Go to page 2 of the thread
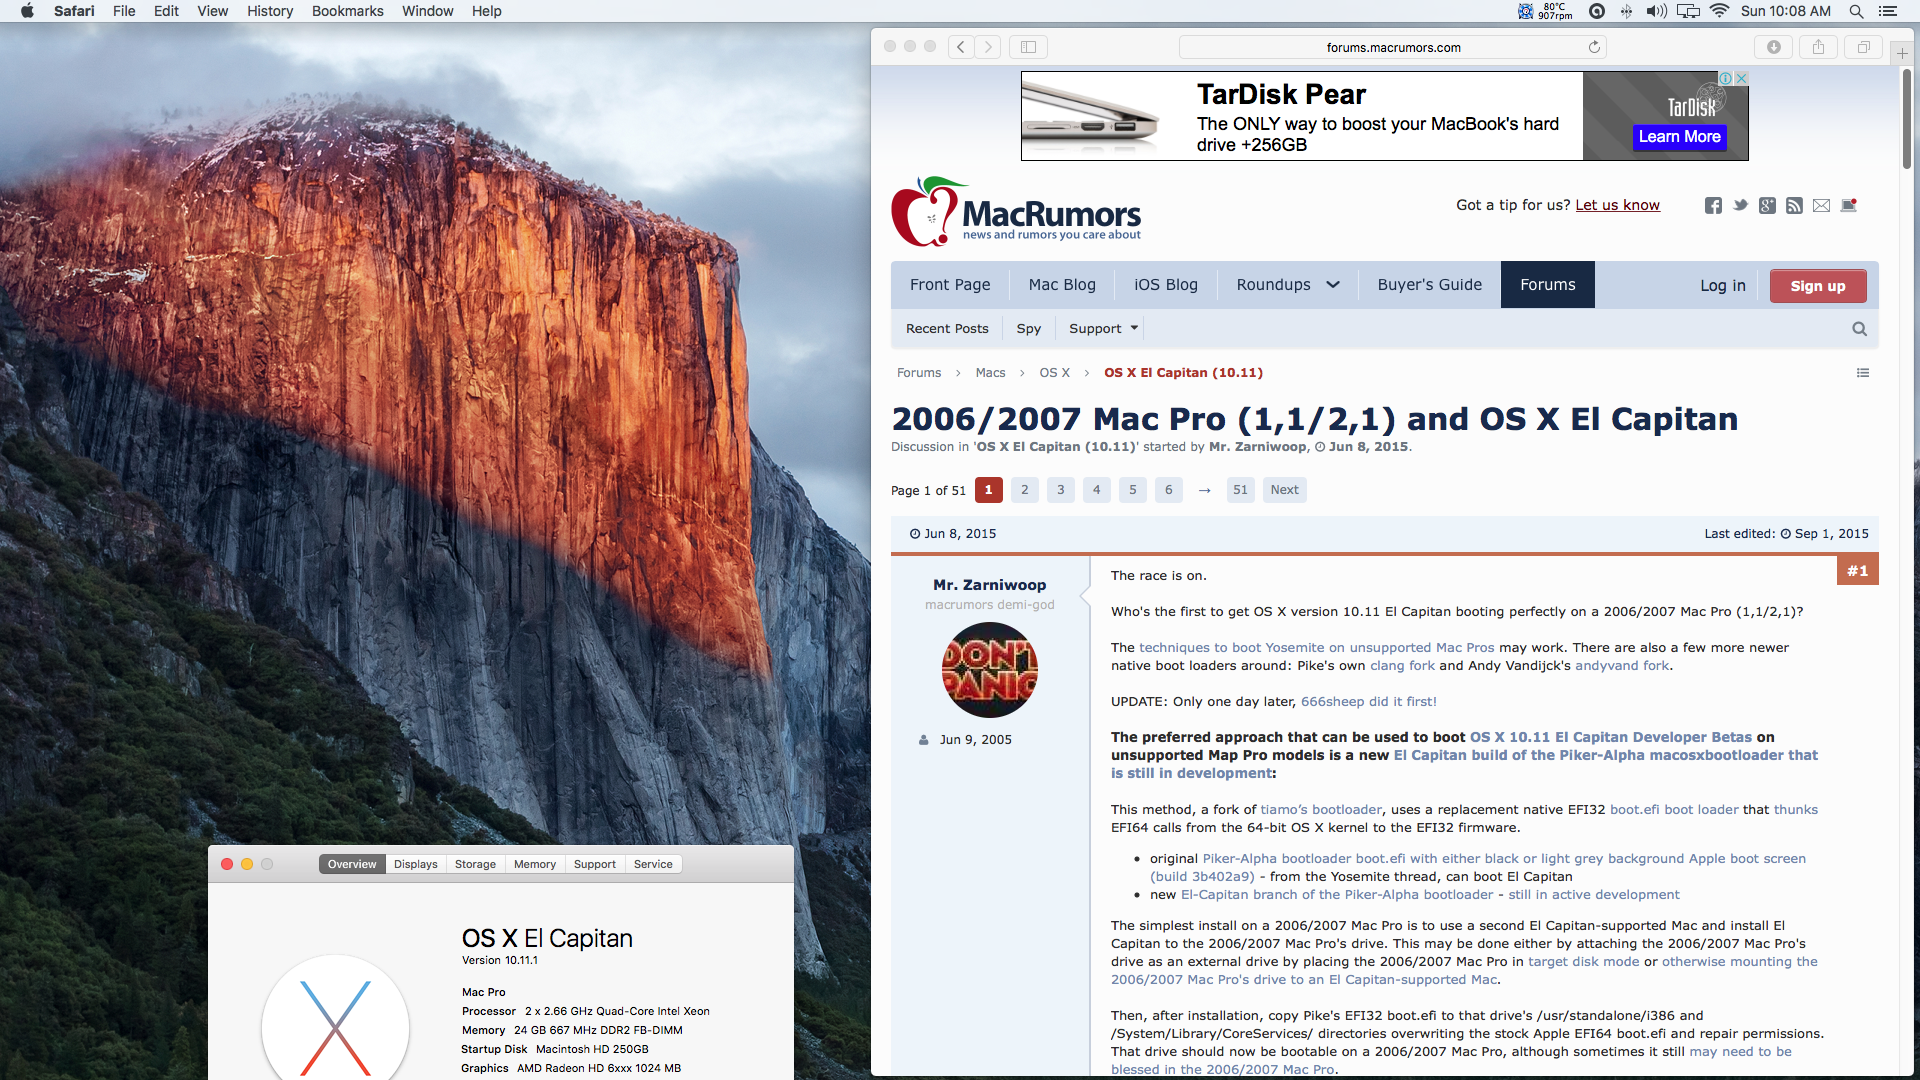 pos(1024,490)
